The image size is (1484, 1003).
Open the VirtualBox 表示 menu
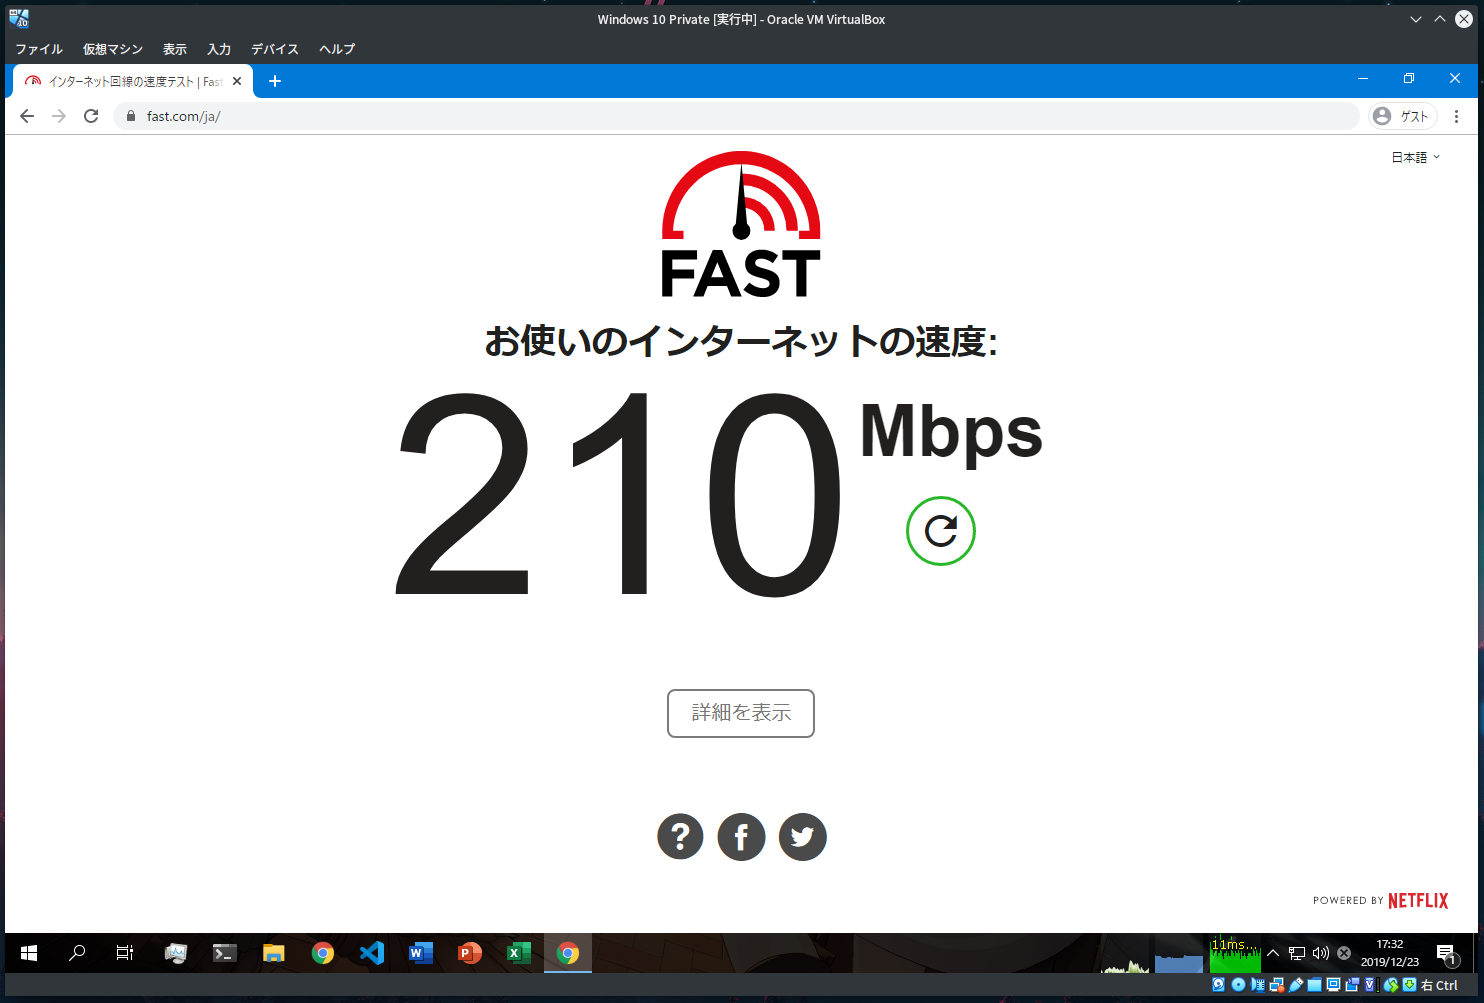175,49
